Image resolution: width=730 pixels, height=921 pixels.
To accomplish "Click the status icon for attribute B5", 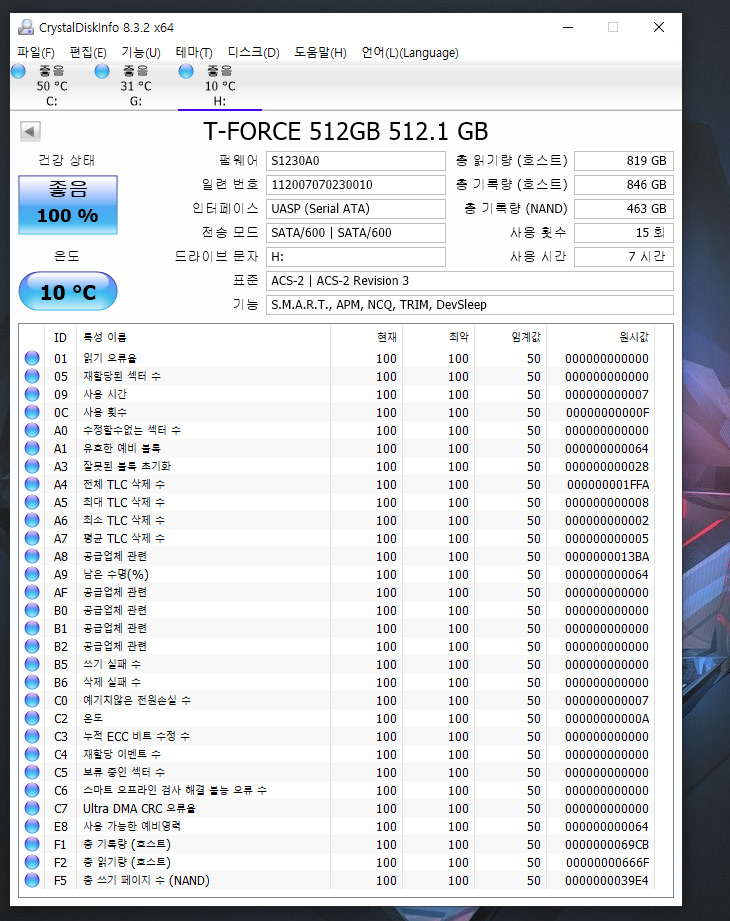I will [x=32, y=664].
